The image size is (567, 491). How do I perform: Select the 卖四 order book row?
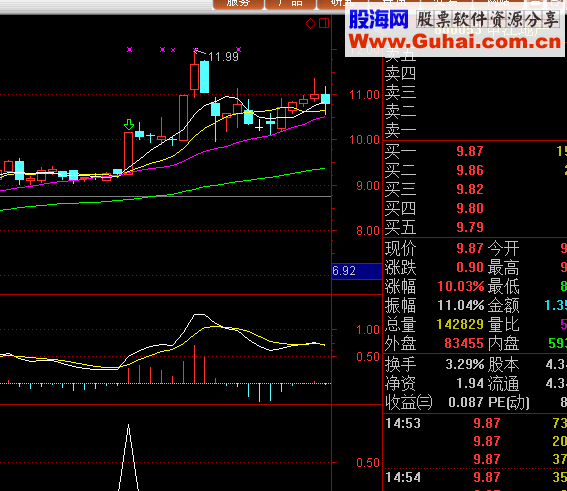coord(474,74)
